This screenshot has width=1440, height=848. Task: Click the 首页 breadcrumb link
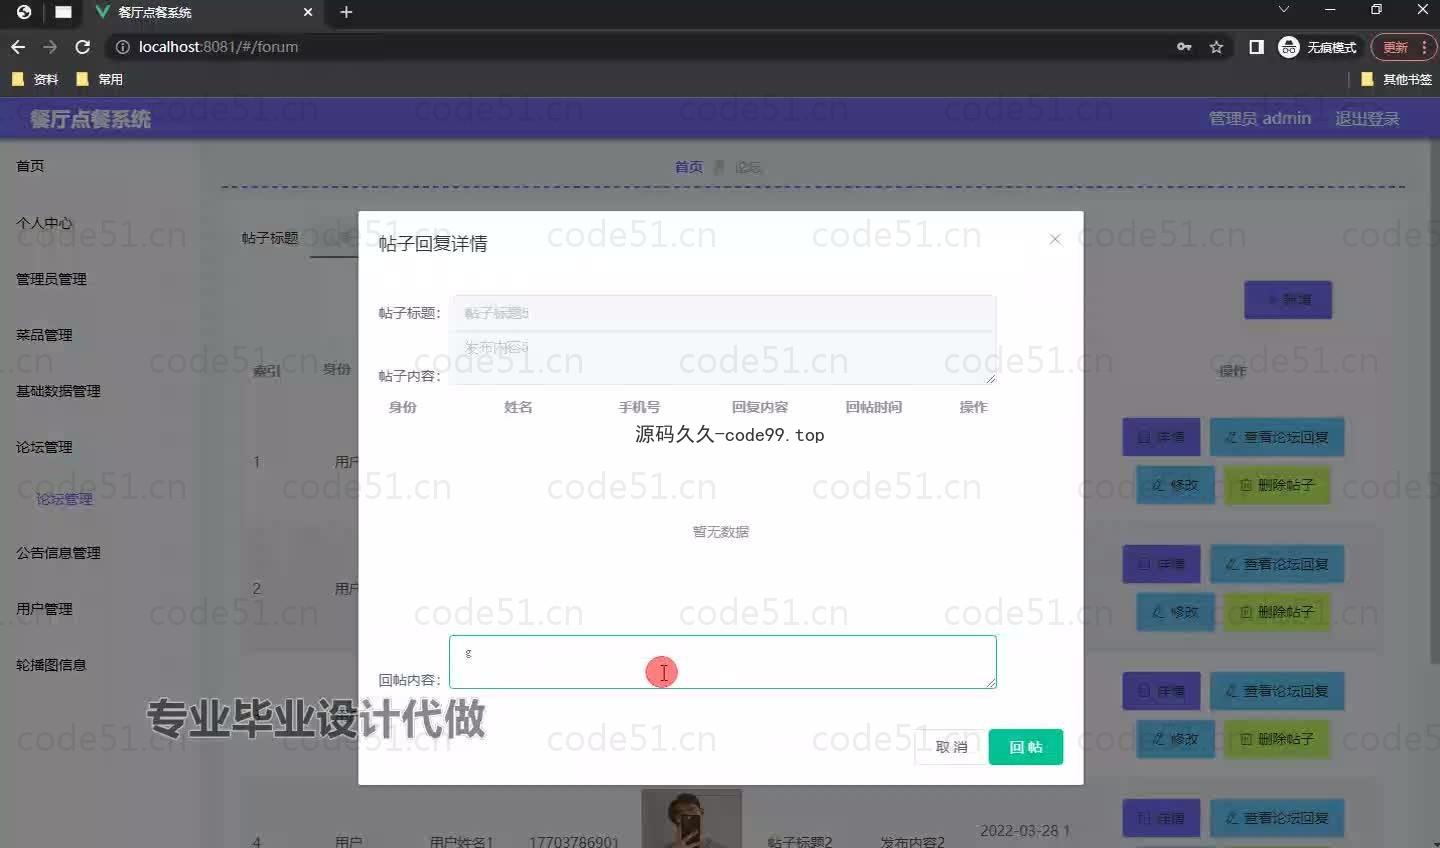point(688,167)
